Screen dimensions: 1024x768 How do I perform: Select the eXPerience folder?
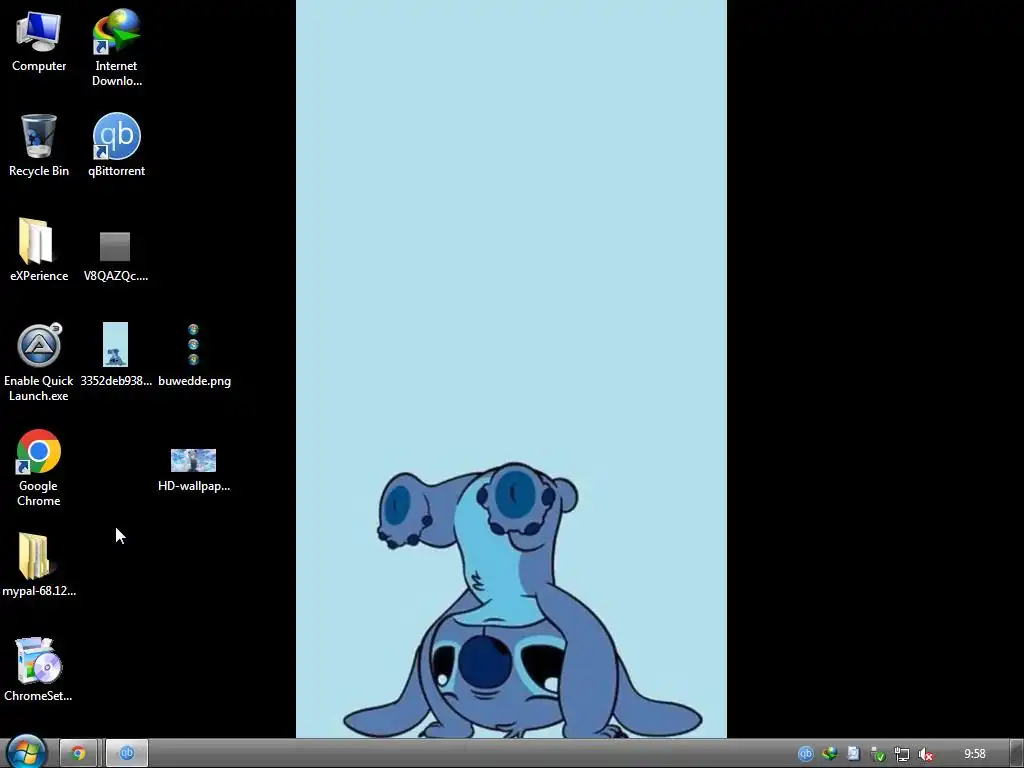point(39,249)
